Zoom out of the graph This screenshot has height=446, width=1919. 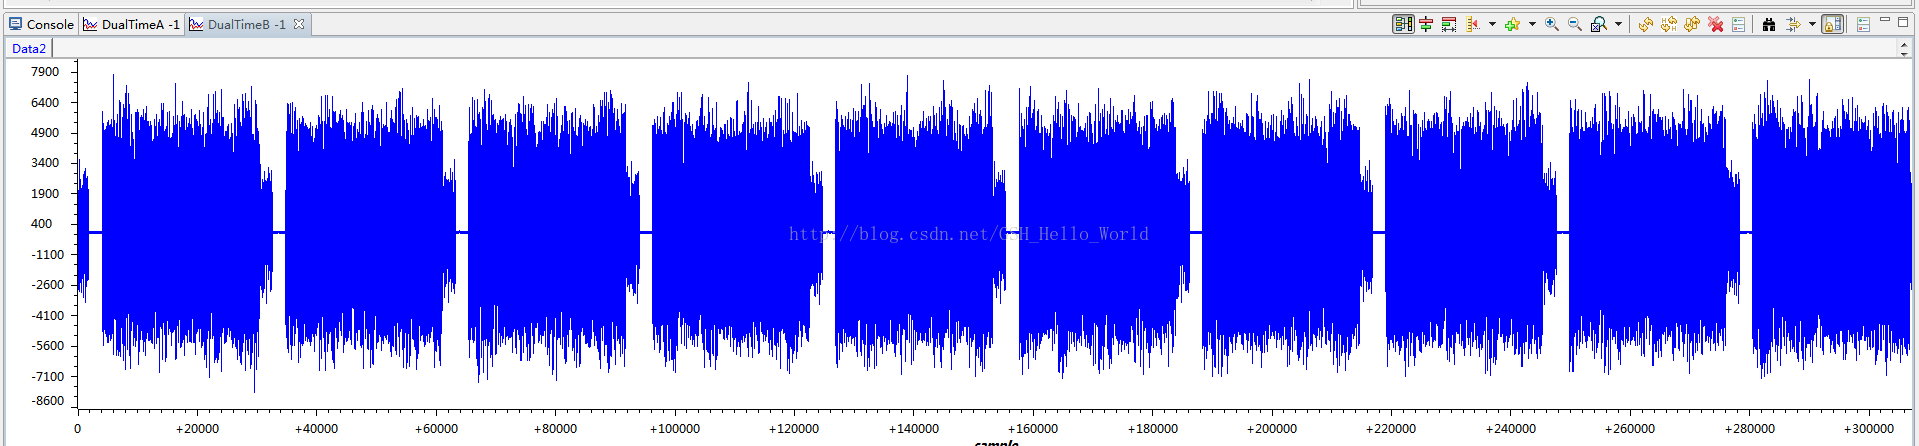pos(1575,24)
